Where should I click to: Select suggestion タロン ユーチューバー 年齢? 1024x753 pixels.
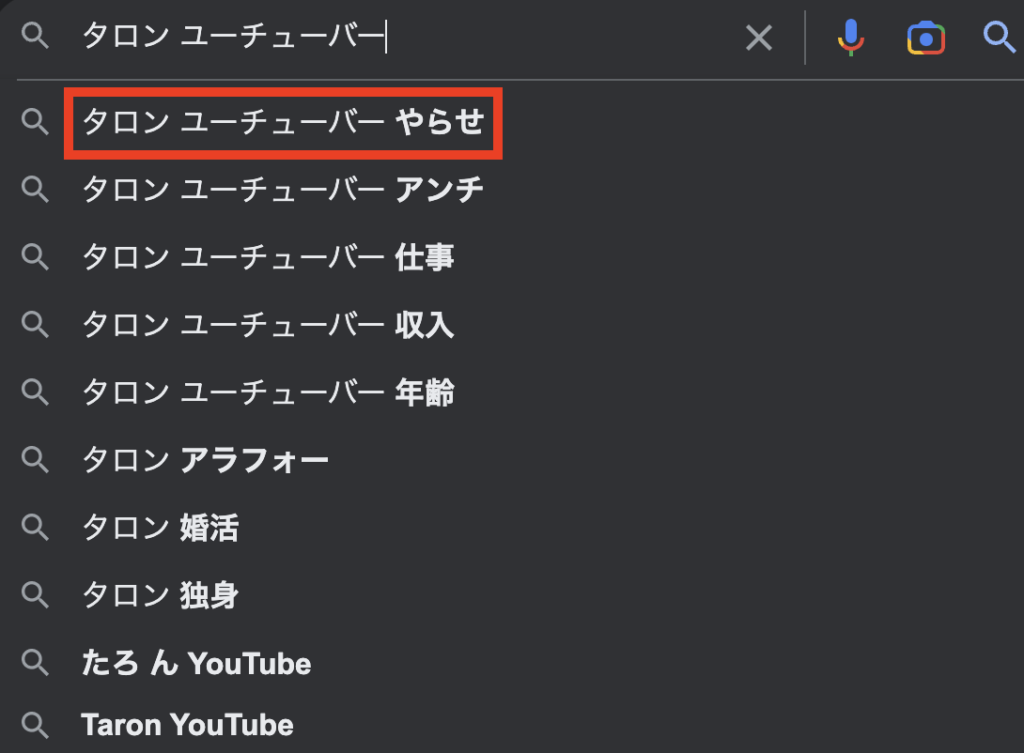click(268, 393)
